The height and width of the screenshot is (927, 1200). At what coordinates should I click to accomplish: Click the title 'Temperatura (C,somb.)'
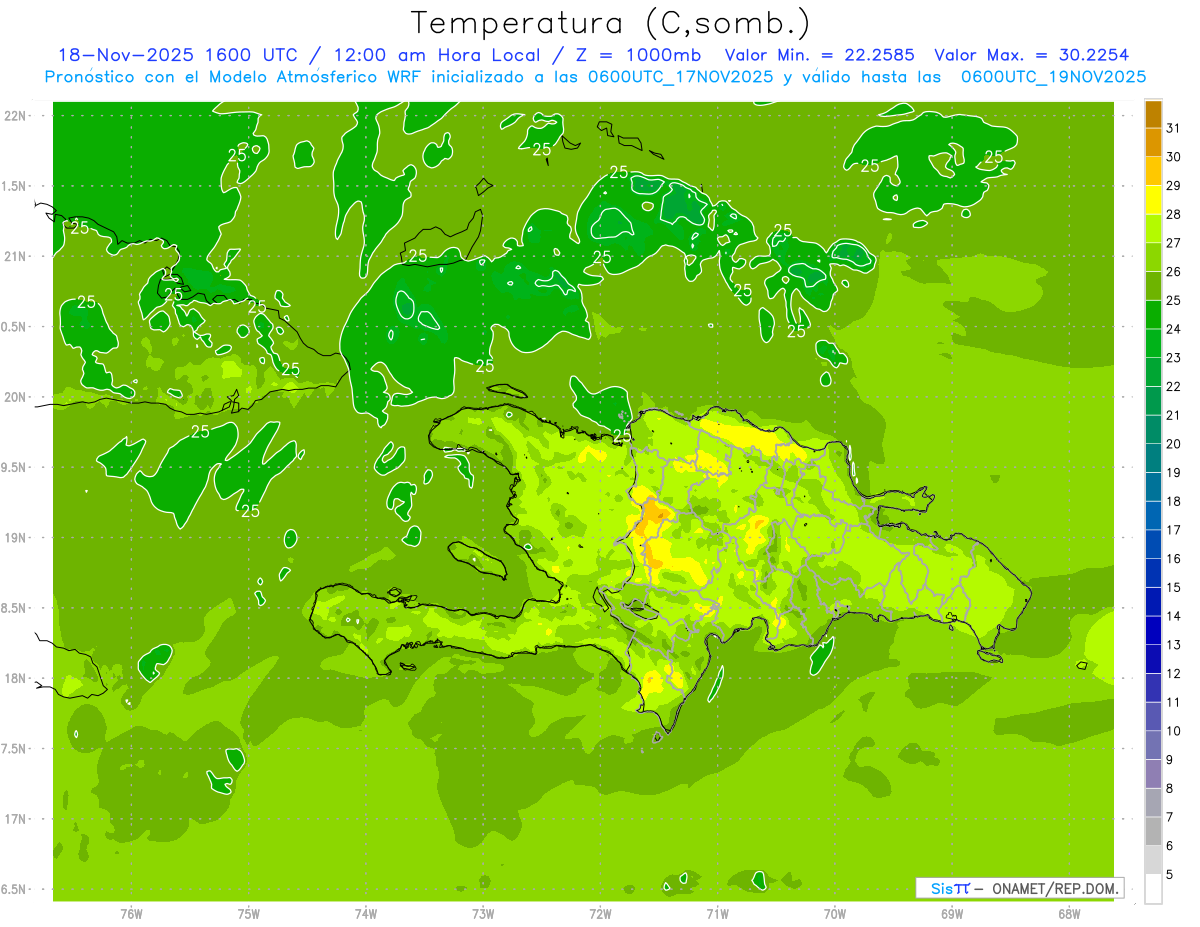(611, 23)
